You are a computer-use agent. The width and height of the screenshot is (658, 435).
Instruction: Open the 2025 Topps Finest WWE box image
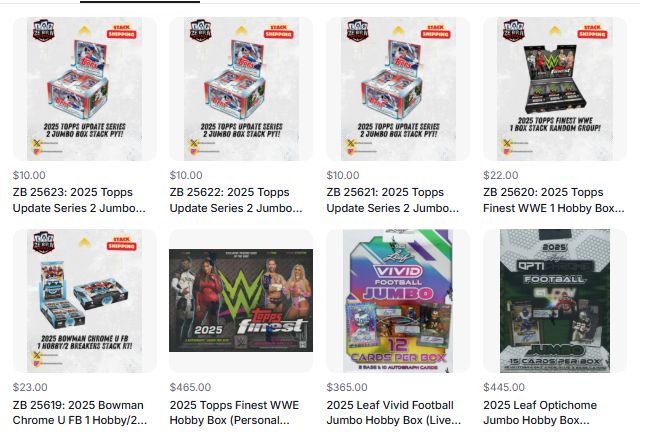[x=241, y=301]
